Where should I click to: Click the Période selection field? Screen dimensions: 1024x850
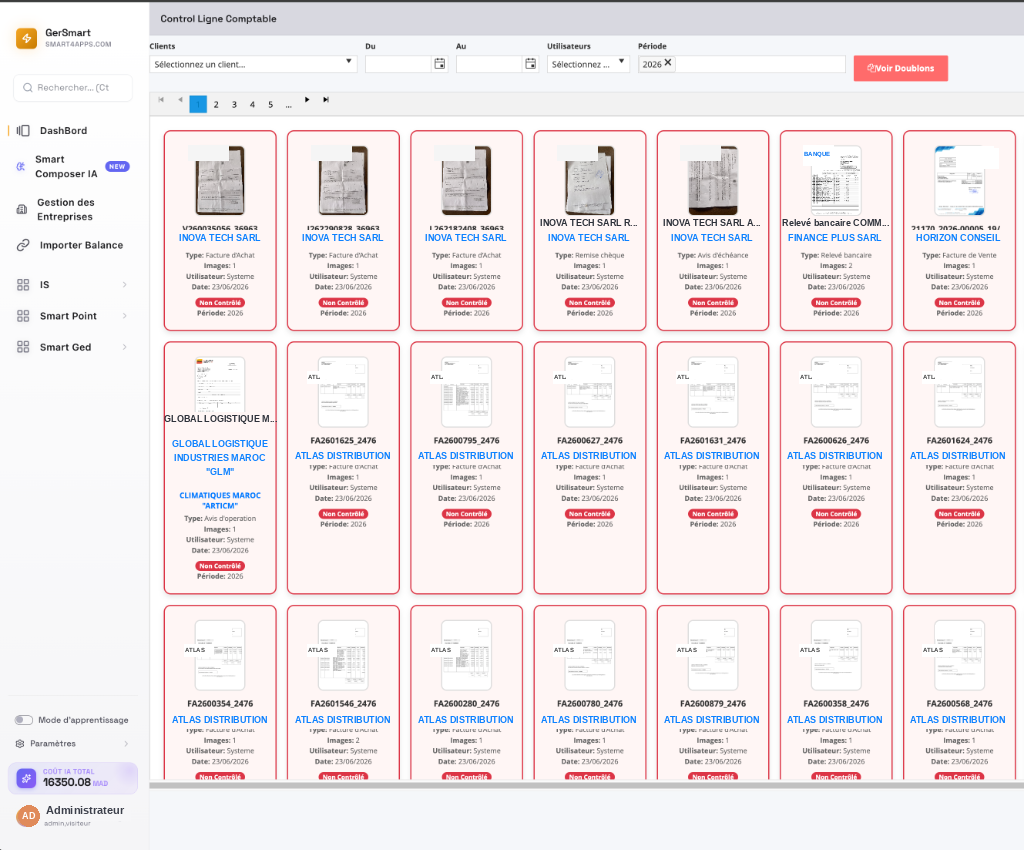click(742, 64)
